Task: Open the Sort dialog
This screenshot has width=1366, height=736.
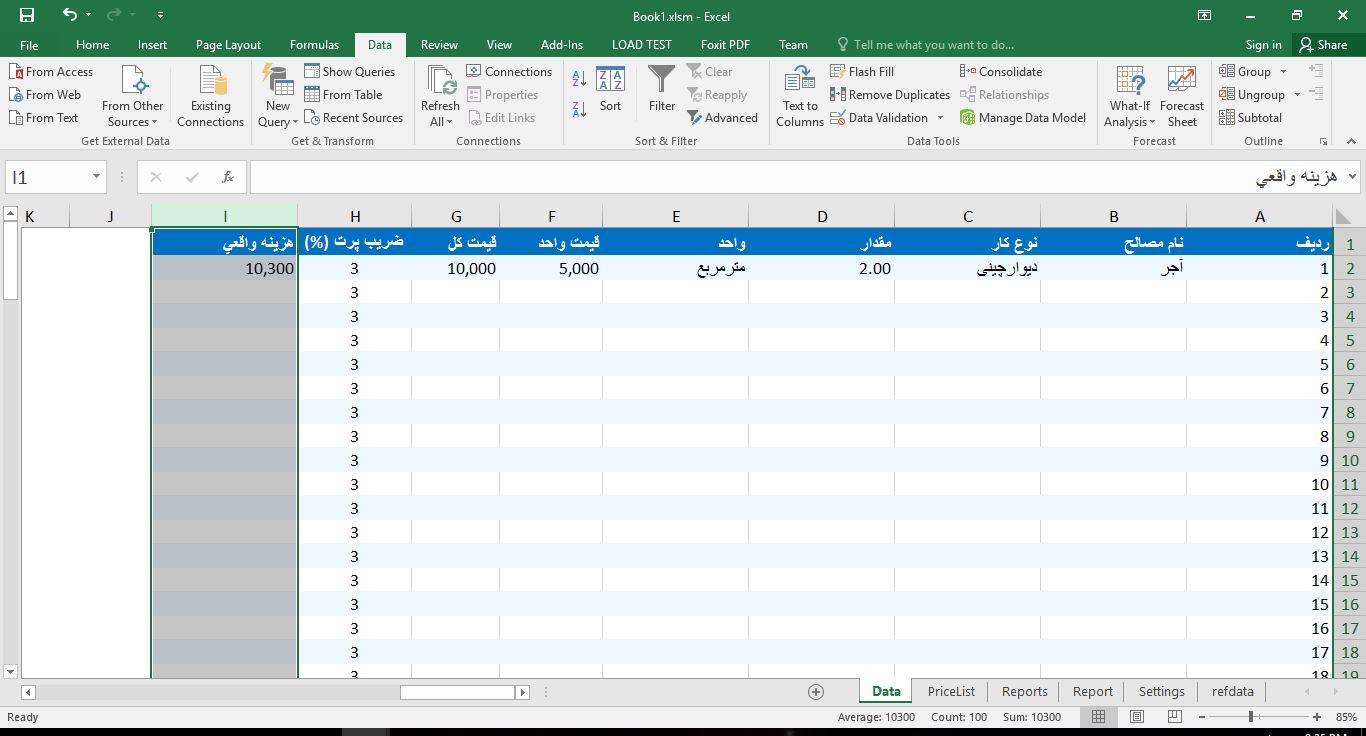Action: [610, 90]
